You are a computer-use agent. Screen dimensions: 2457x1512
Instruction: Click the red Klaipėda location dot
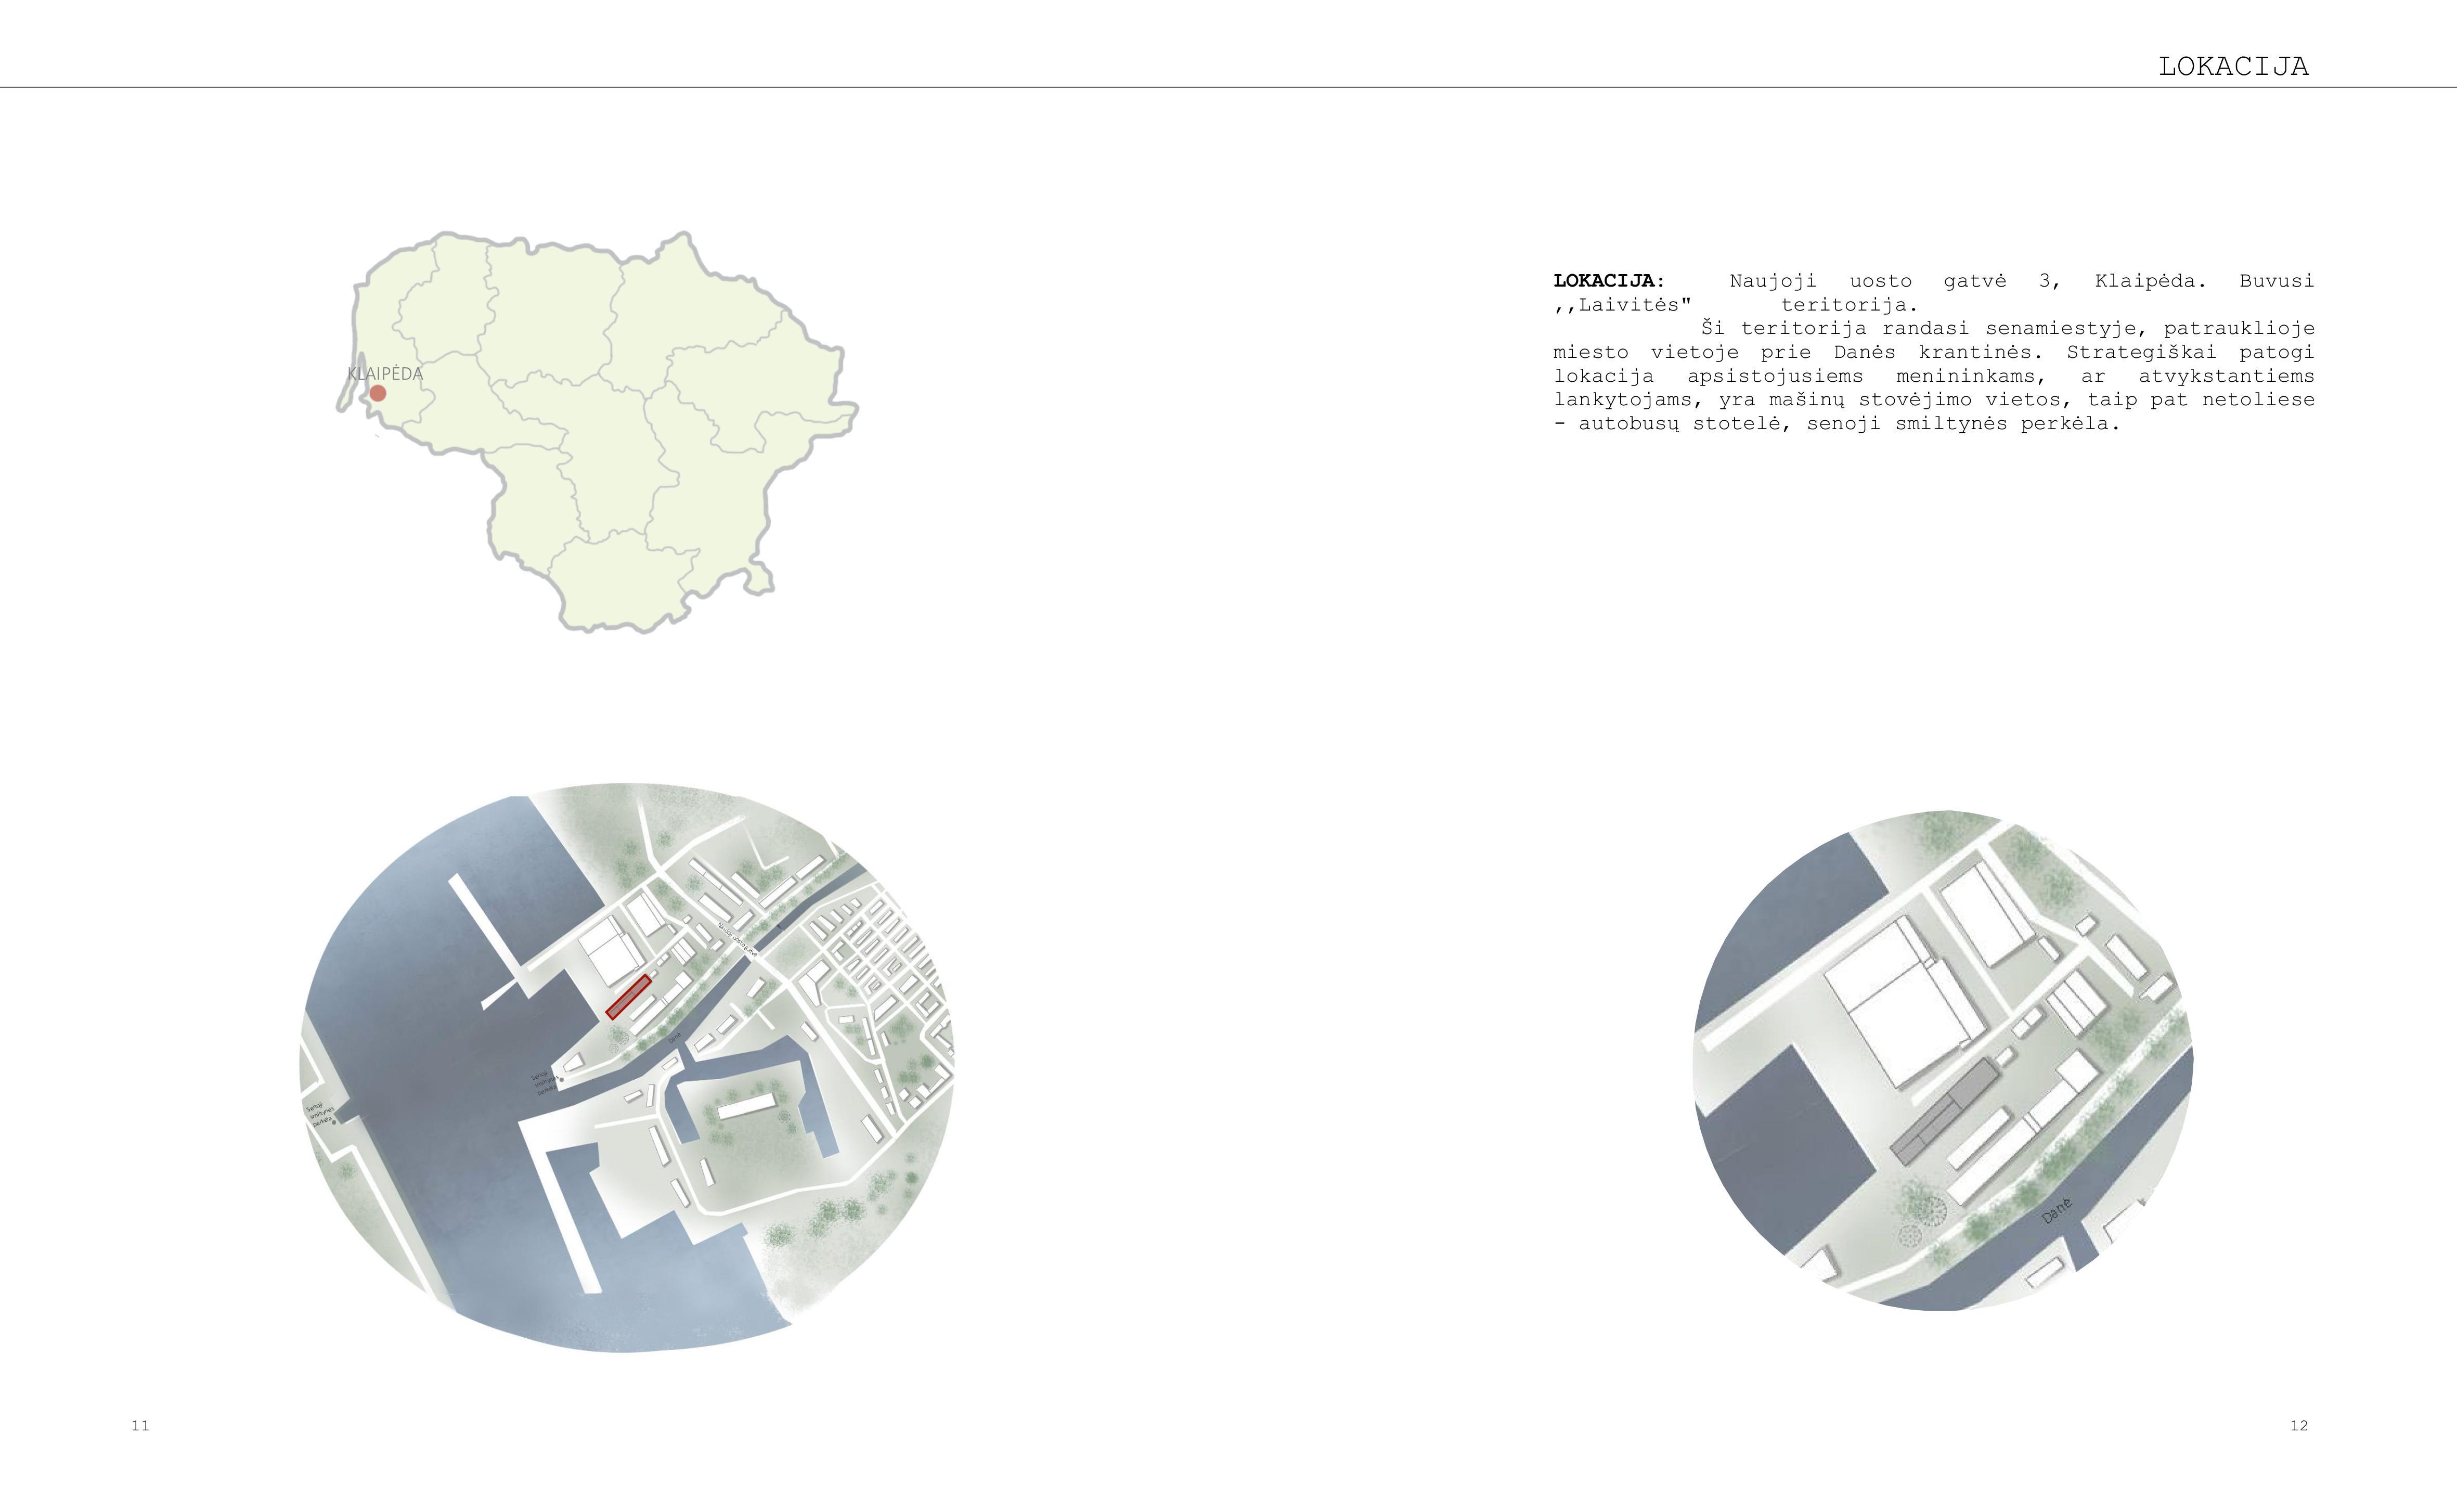point(378,393)
